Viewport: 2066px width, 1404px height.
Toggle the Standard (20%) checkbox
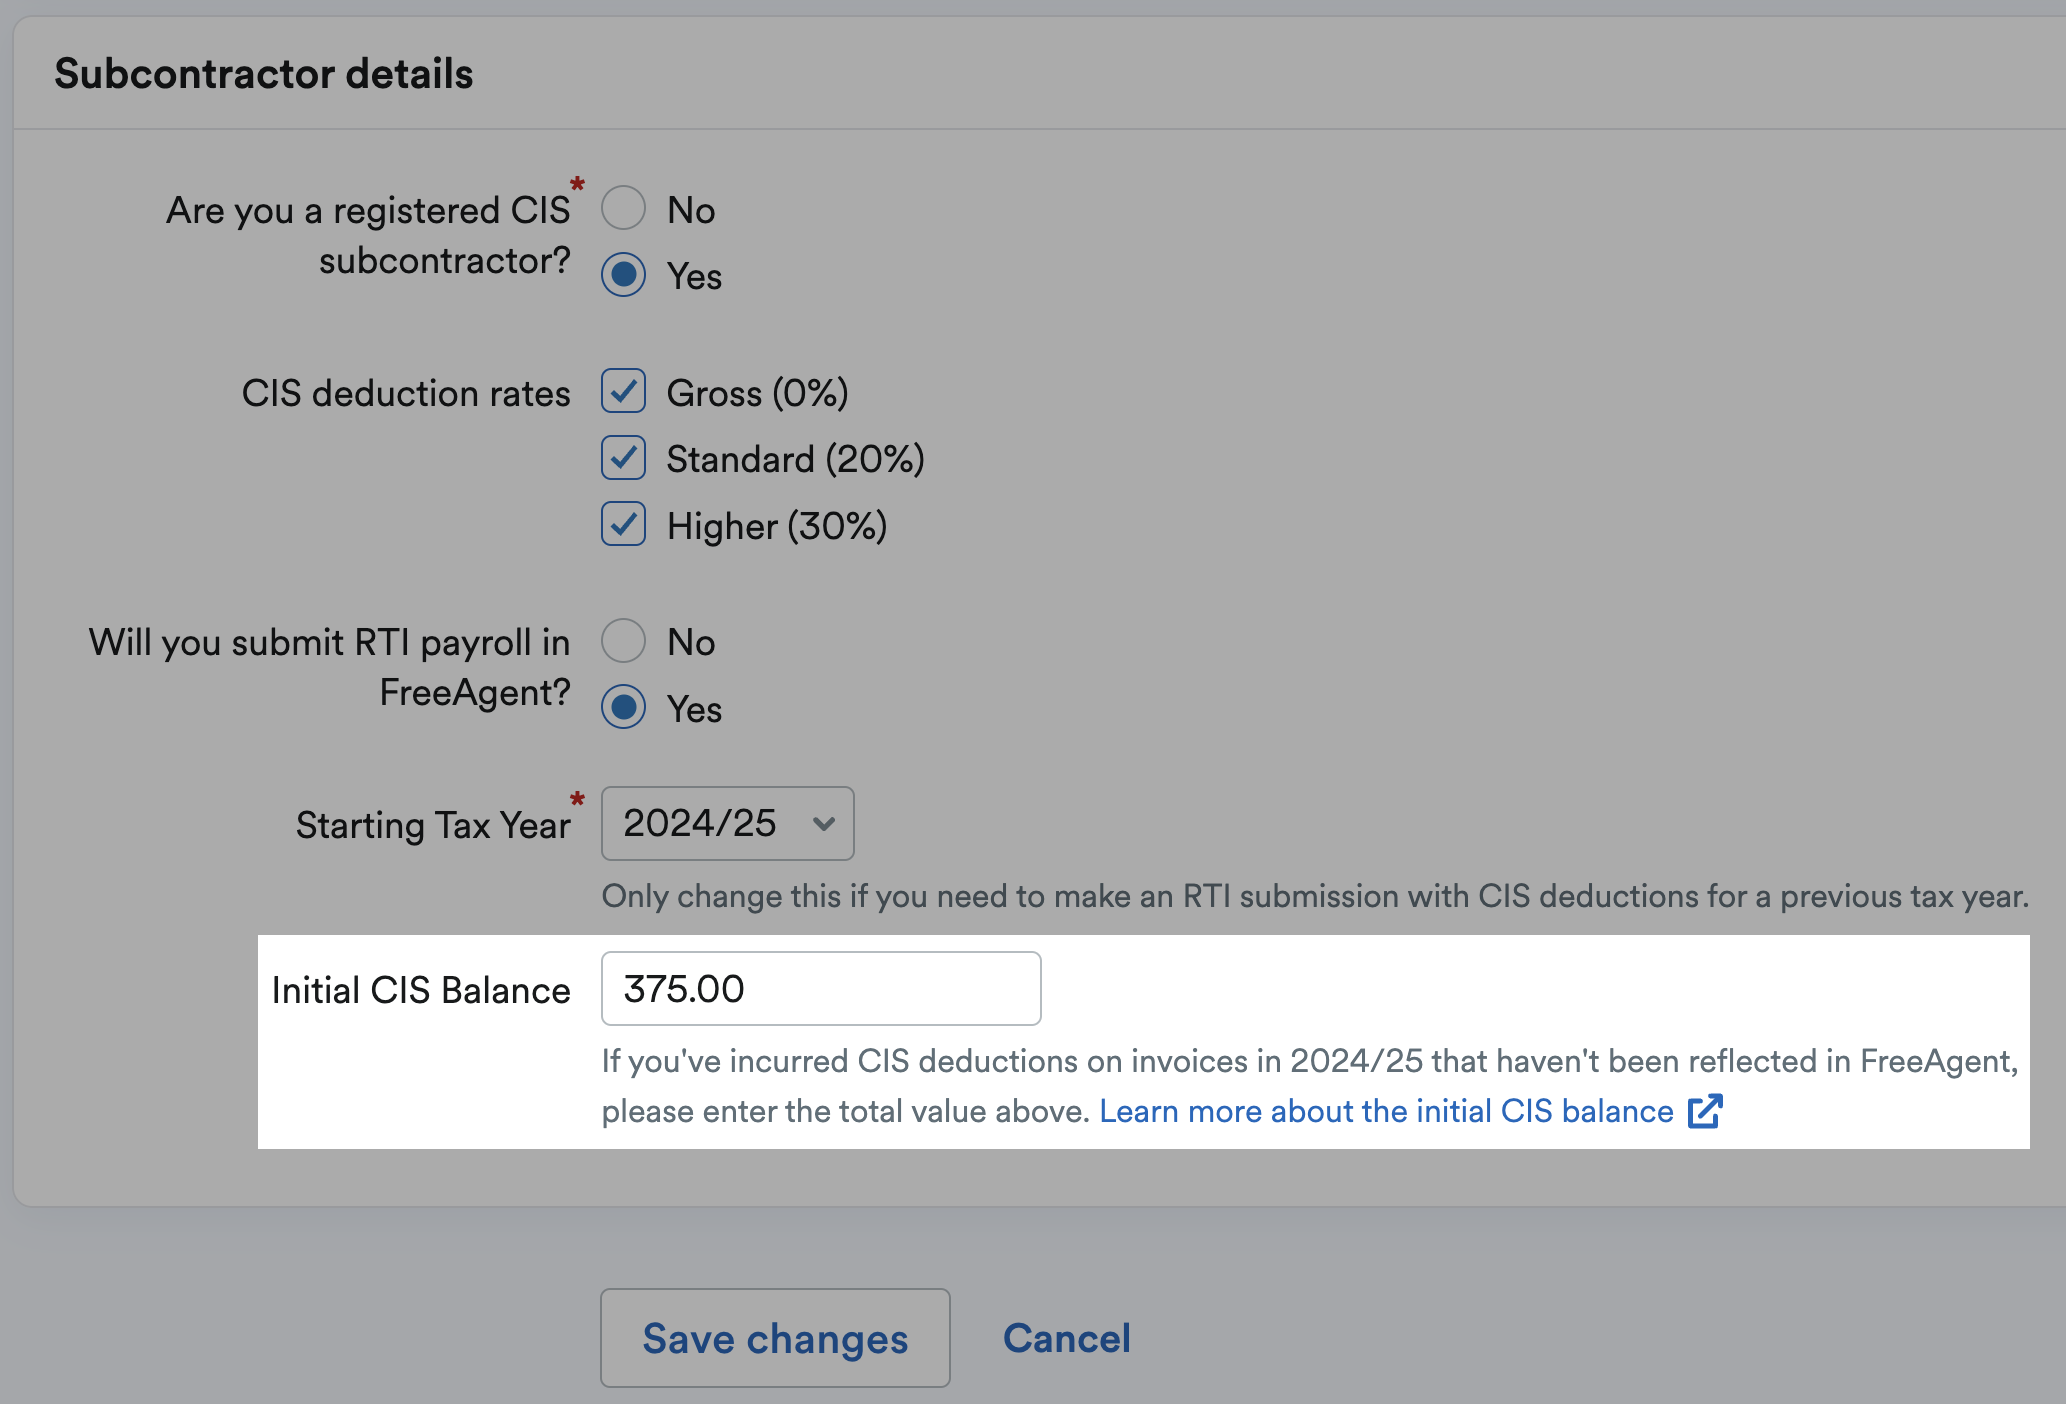(623, 458)
